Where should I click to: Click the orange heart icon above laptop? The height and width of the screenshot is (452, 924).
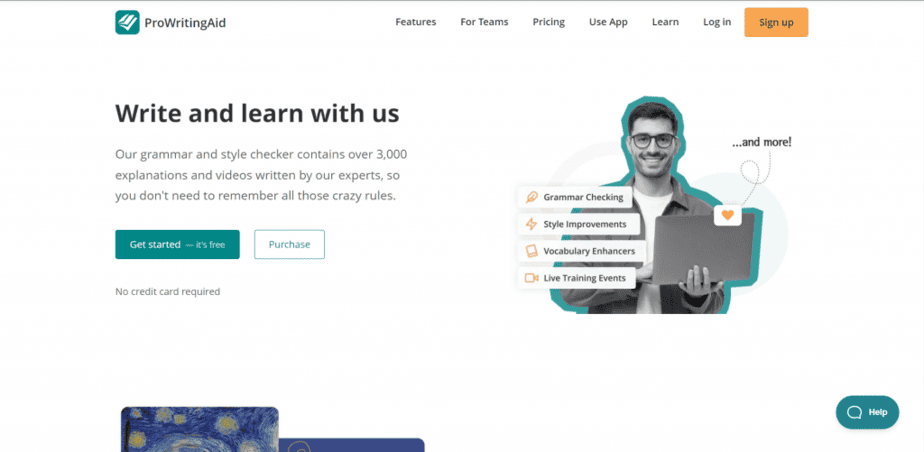click(x=728, y=216)
